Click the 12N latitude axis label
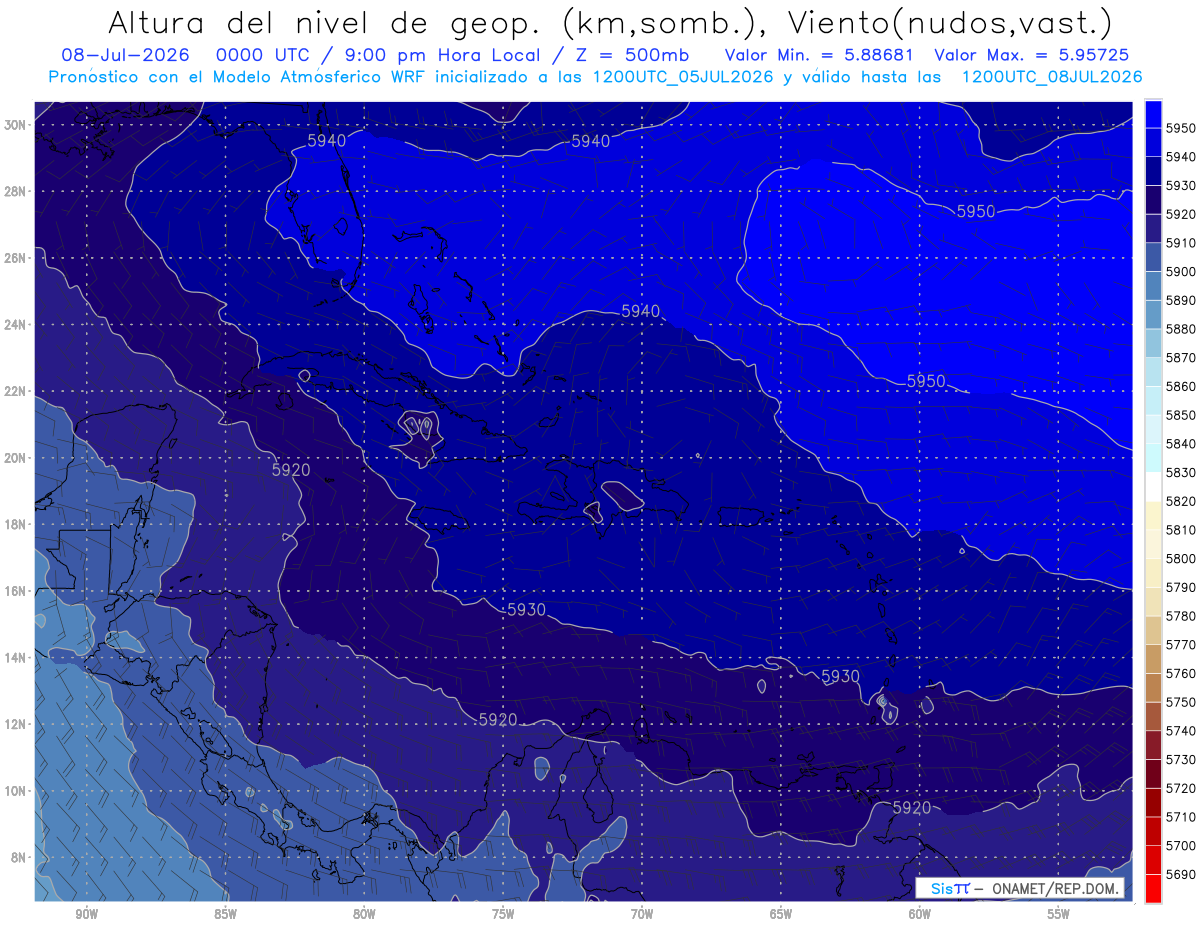Screen dimensions: 1200x927 (x=17, y=724)
